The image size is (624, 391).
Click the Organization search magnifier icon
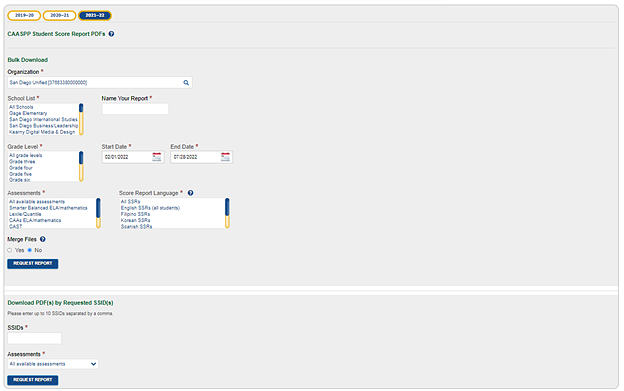coord(186,83)
